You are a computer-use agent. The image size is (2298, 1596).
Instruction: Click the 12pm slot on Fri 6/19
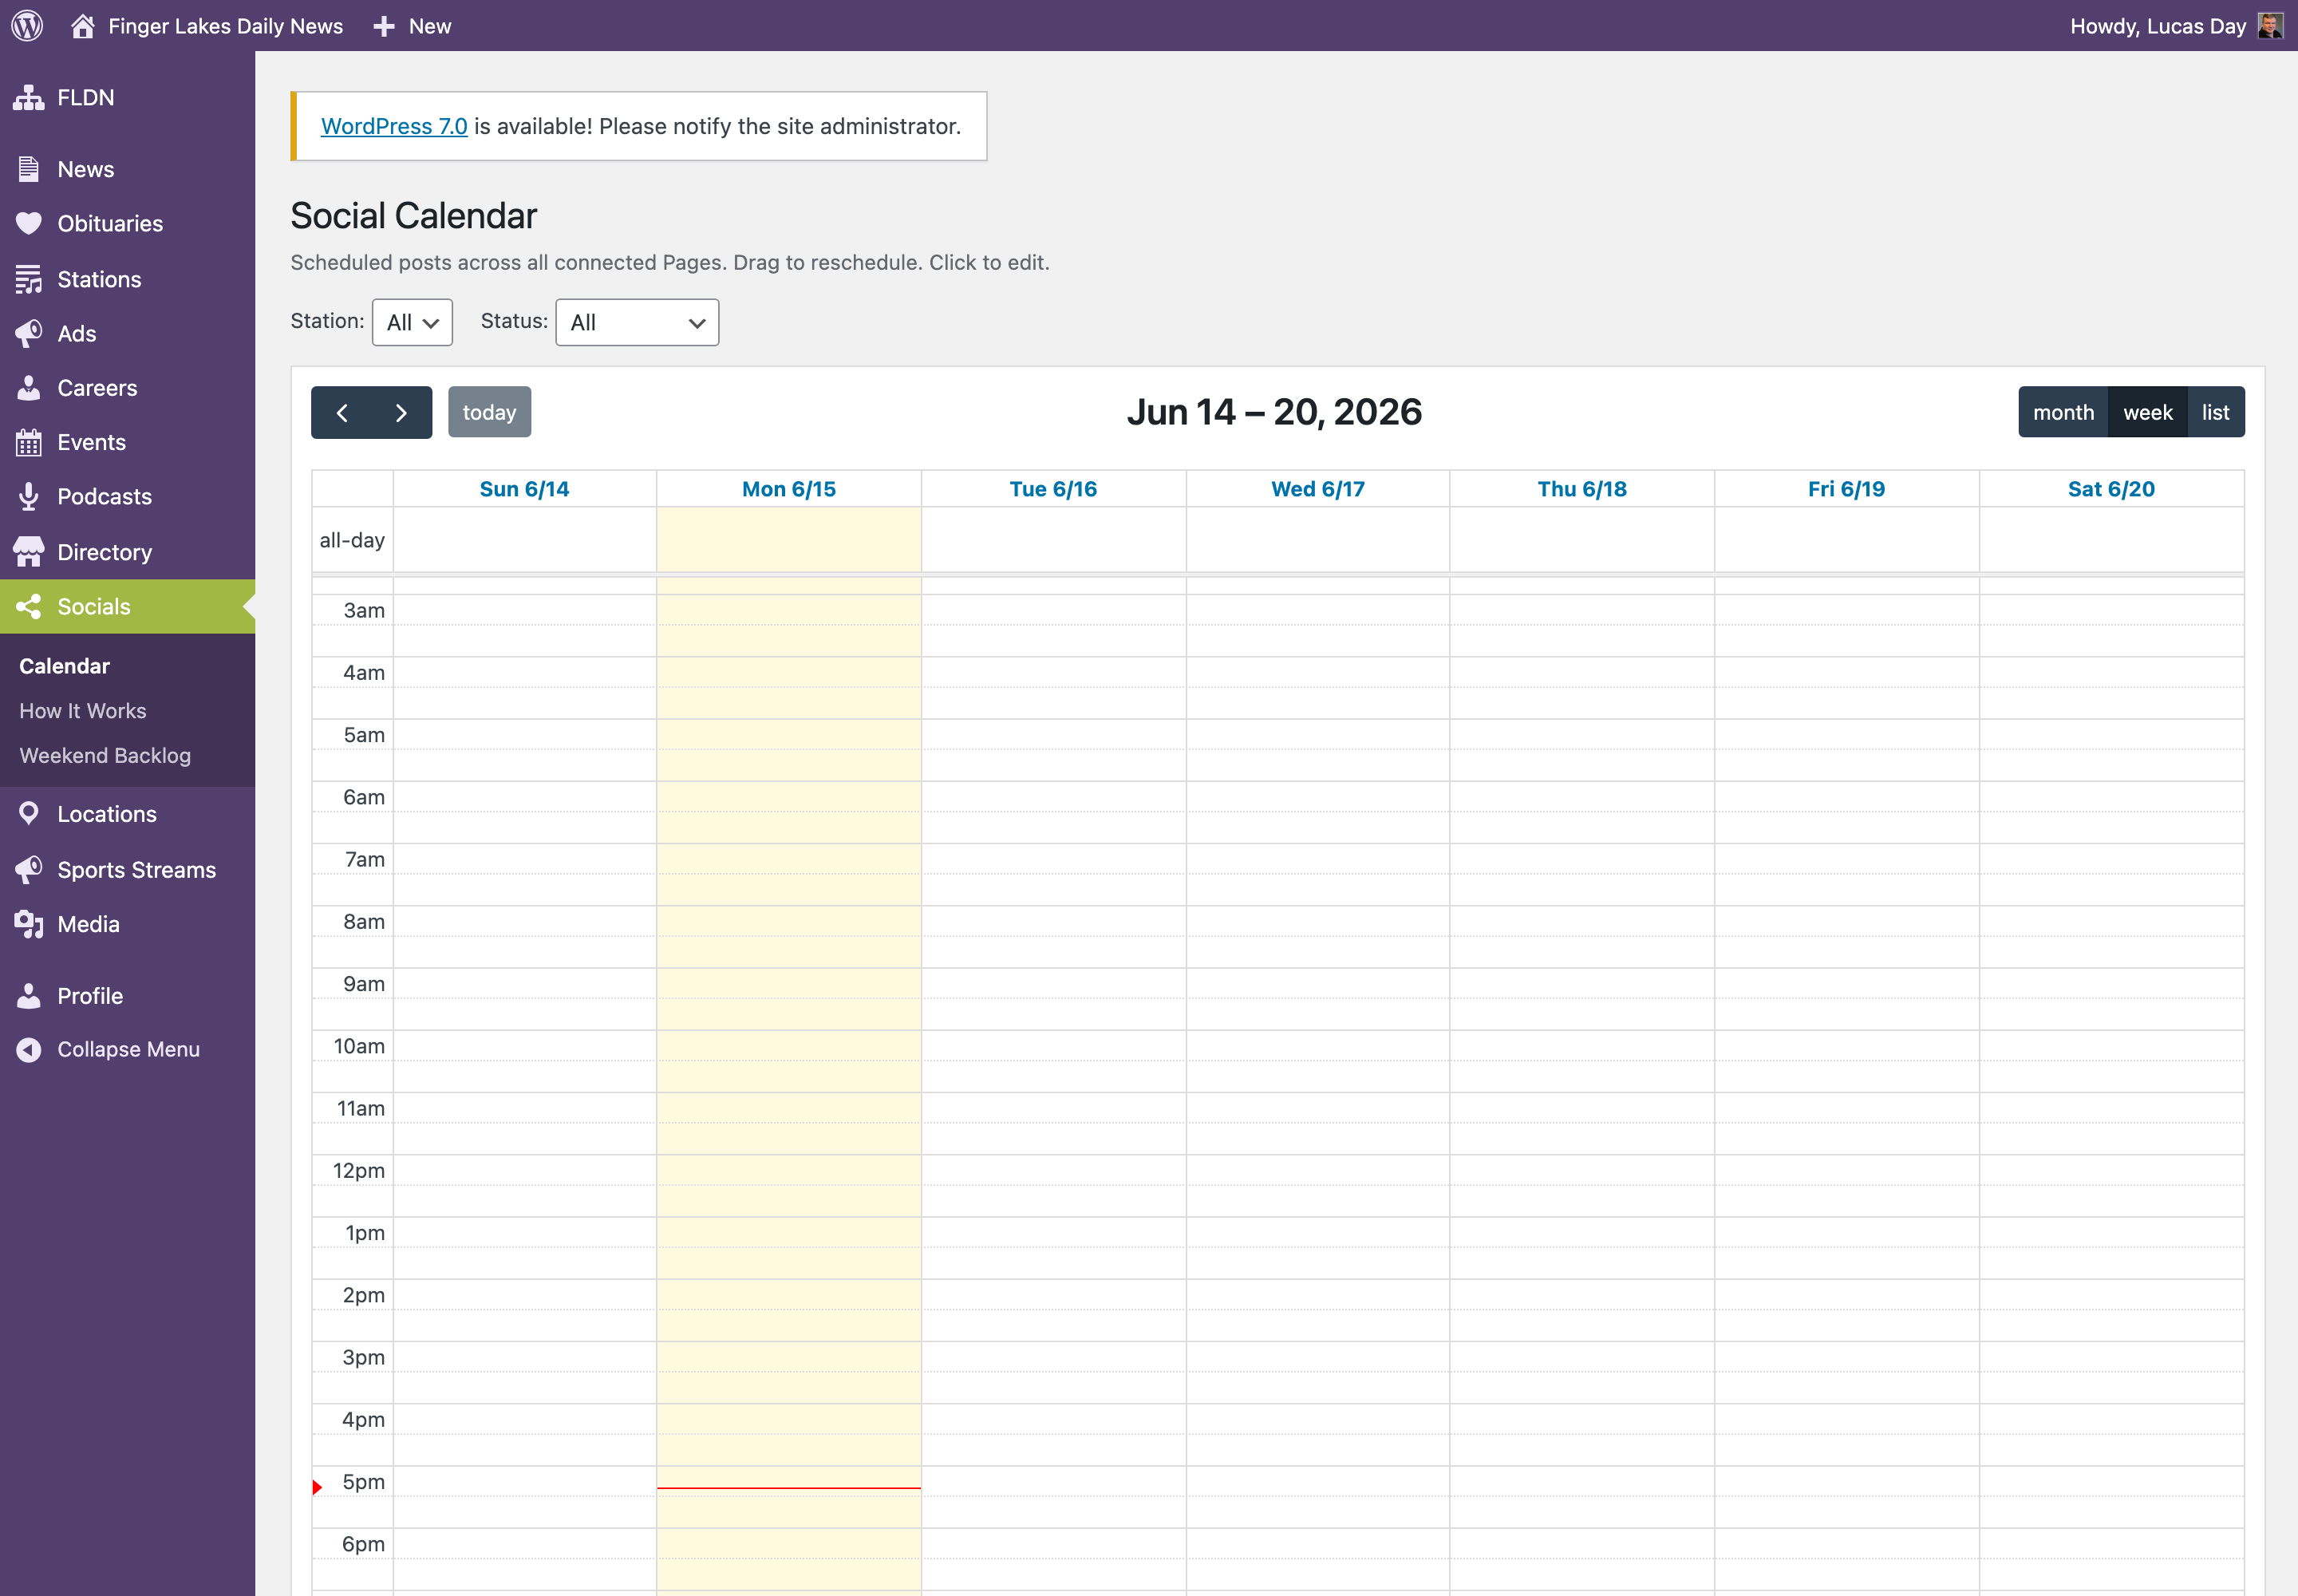coord(1846,1170)
